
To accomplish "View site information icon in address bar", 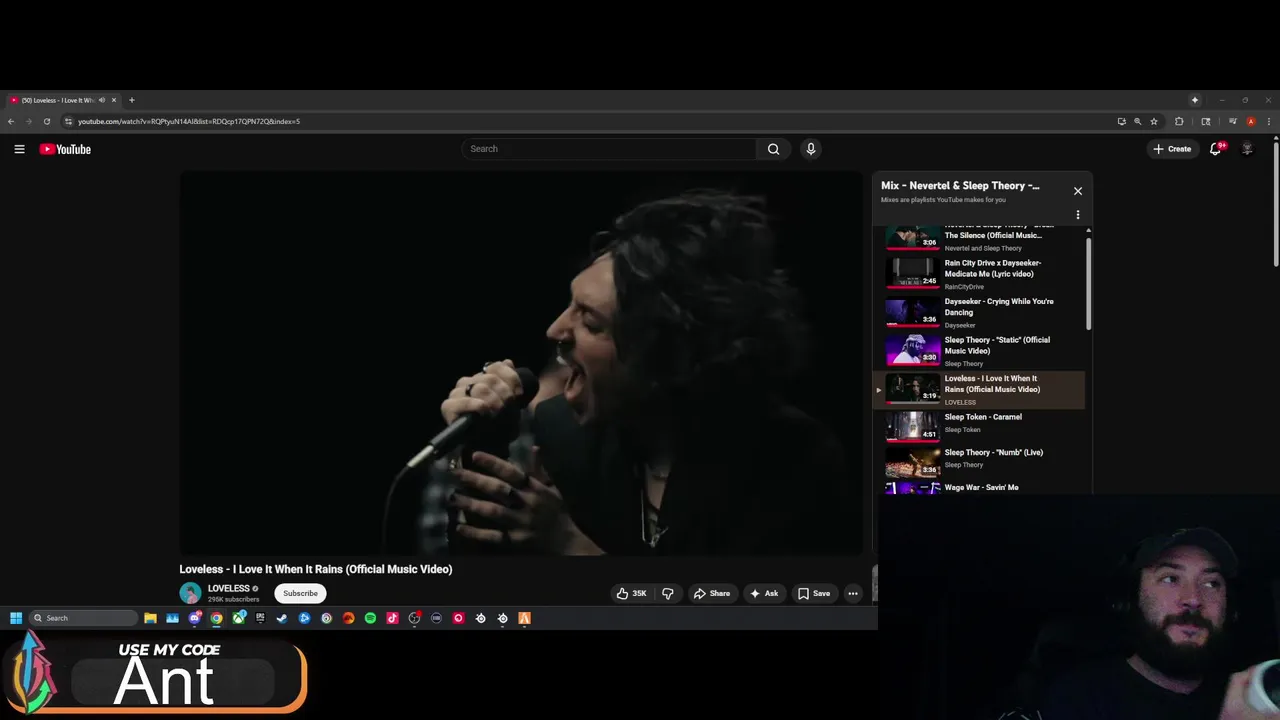I will click(68, 121).
